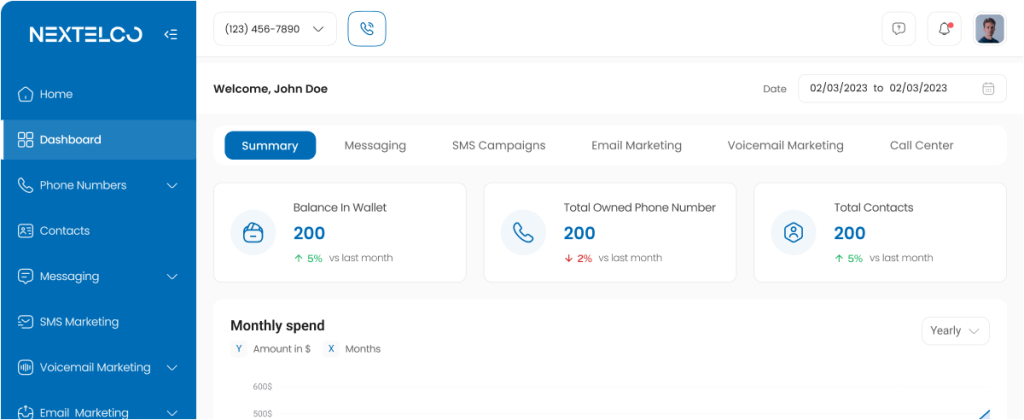1024x420 pixels.
Task: Switch to the SMS Campaigns tab
Action: (x=498, y=145)
